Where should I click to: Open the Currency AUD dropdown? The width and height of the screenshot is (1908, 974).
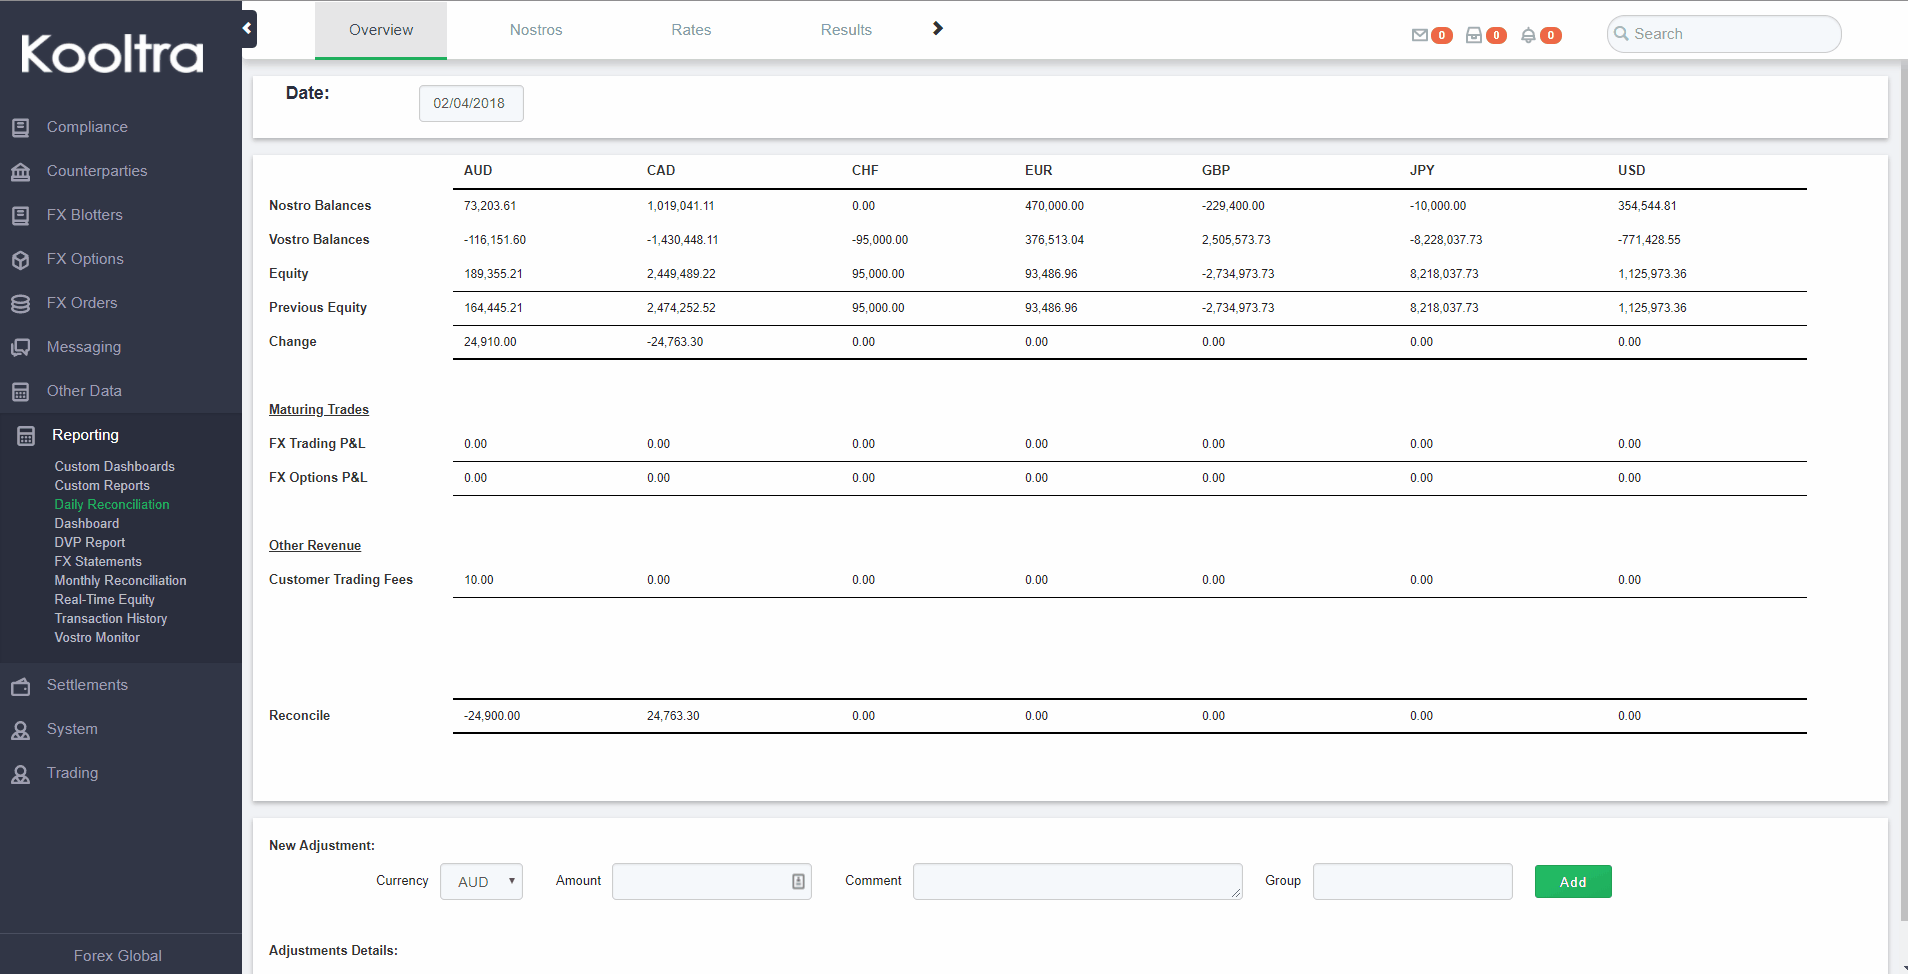coord(481,882)
